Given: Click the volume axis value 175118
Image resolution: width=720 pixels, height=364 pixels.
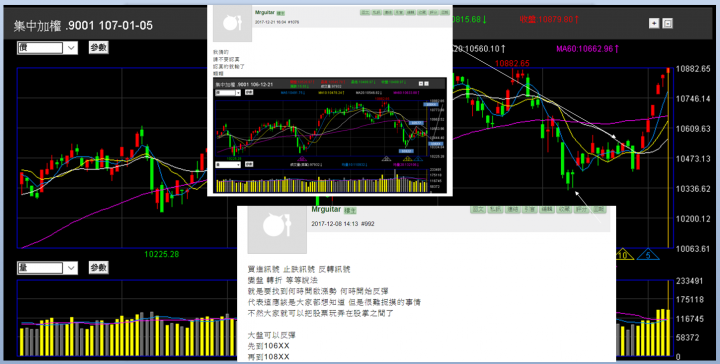Looking at the screenshot, I should pos(691,300).
